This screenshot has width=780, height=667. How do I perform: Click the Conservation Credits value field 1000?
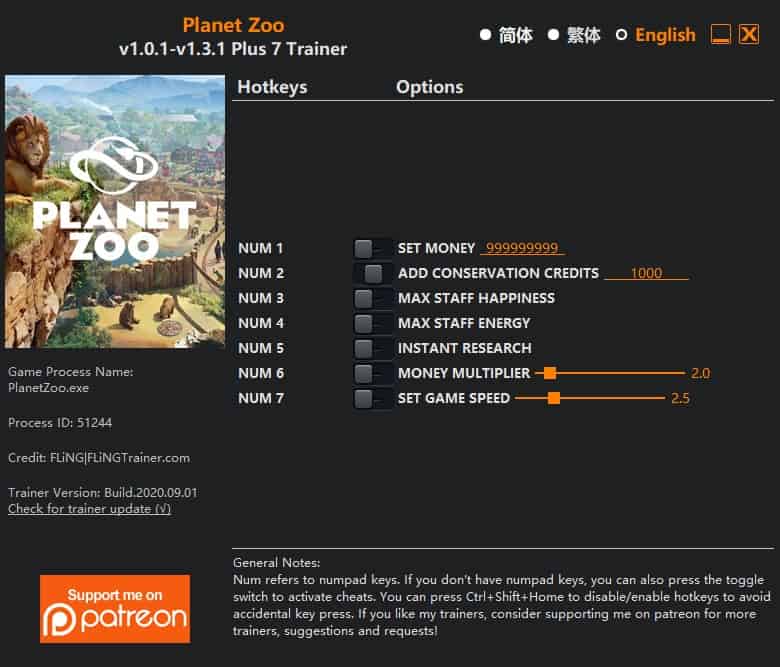646,273
